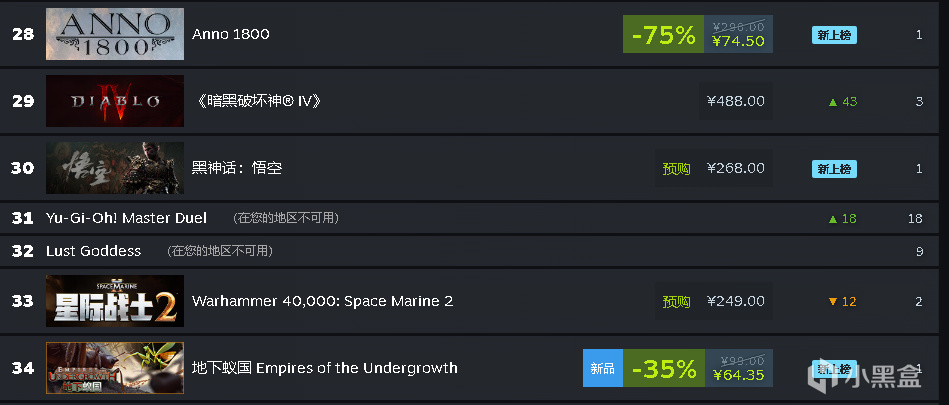Image resolution: width=949 pixels, height=405 pixels.
Task: Click the Lust Goddess listing
Action: pyautogui.click(x=94, y=251)
